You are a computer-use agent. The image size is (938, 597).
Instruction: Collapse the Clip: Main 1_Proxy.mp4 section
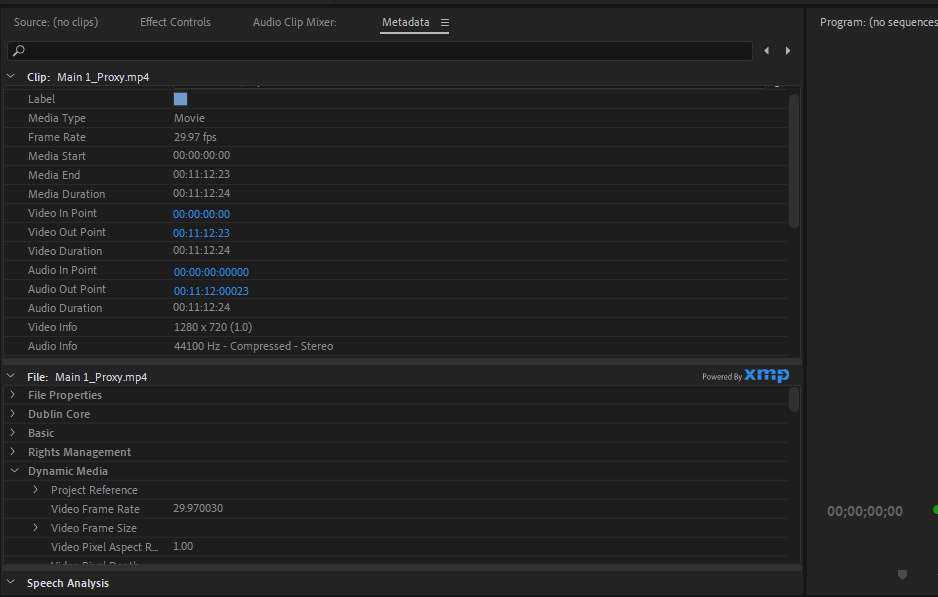click(10, 75)
